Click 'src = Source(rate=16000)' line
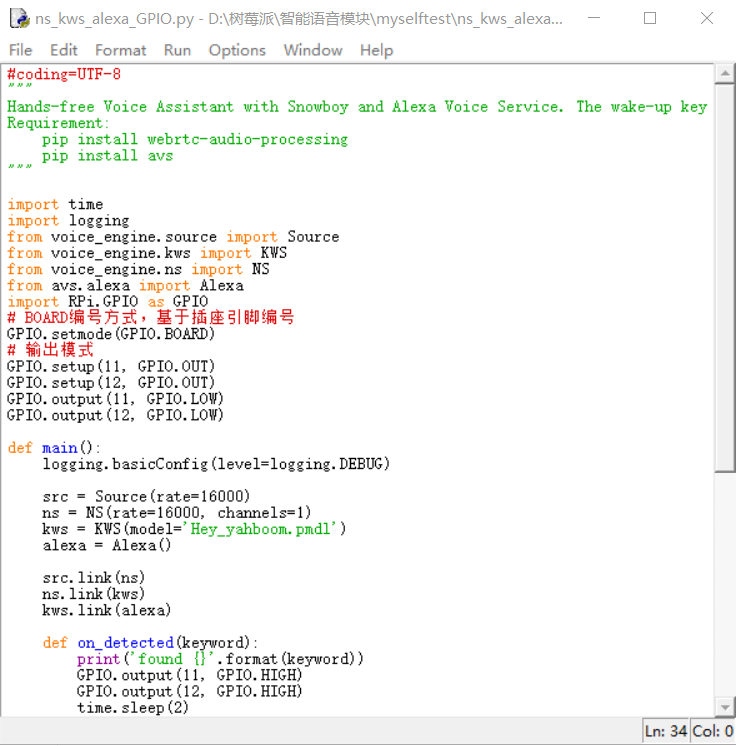736x746 pixels. click(x=146, y=496)
